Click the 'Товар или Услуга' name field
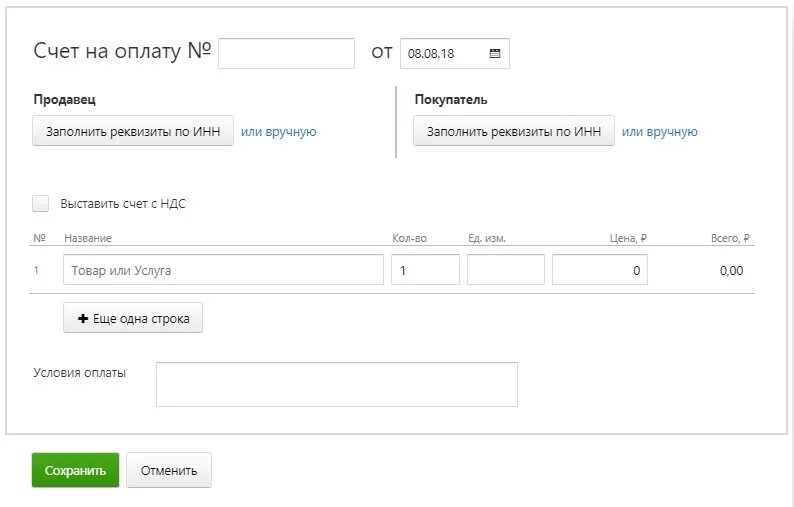Viewport: 794px width, 507px height. click(x=223, y=270)
